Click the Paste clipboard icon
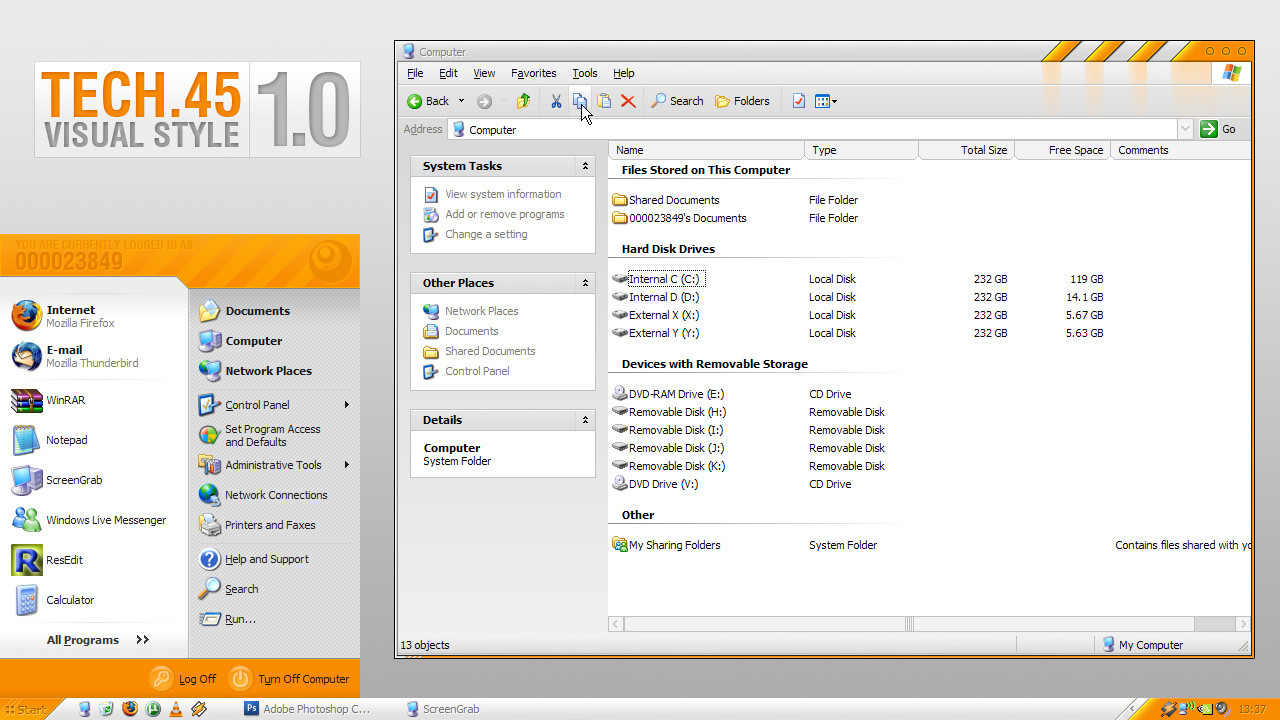 (604, 101)
